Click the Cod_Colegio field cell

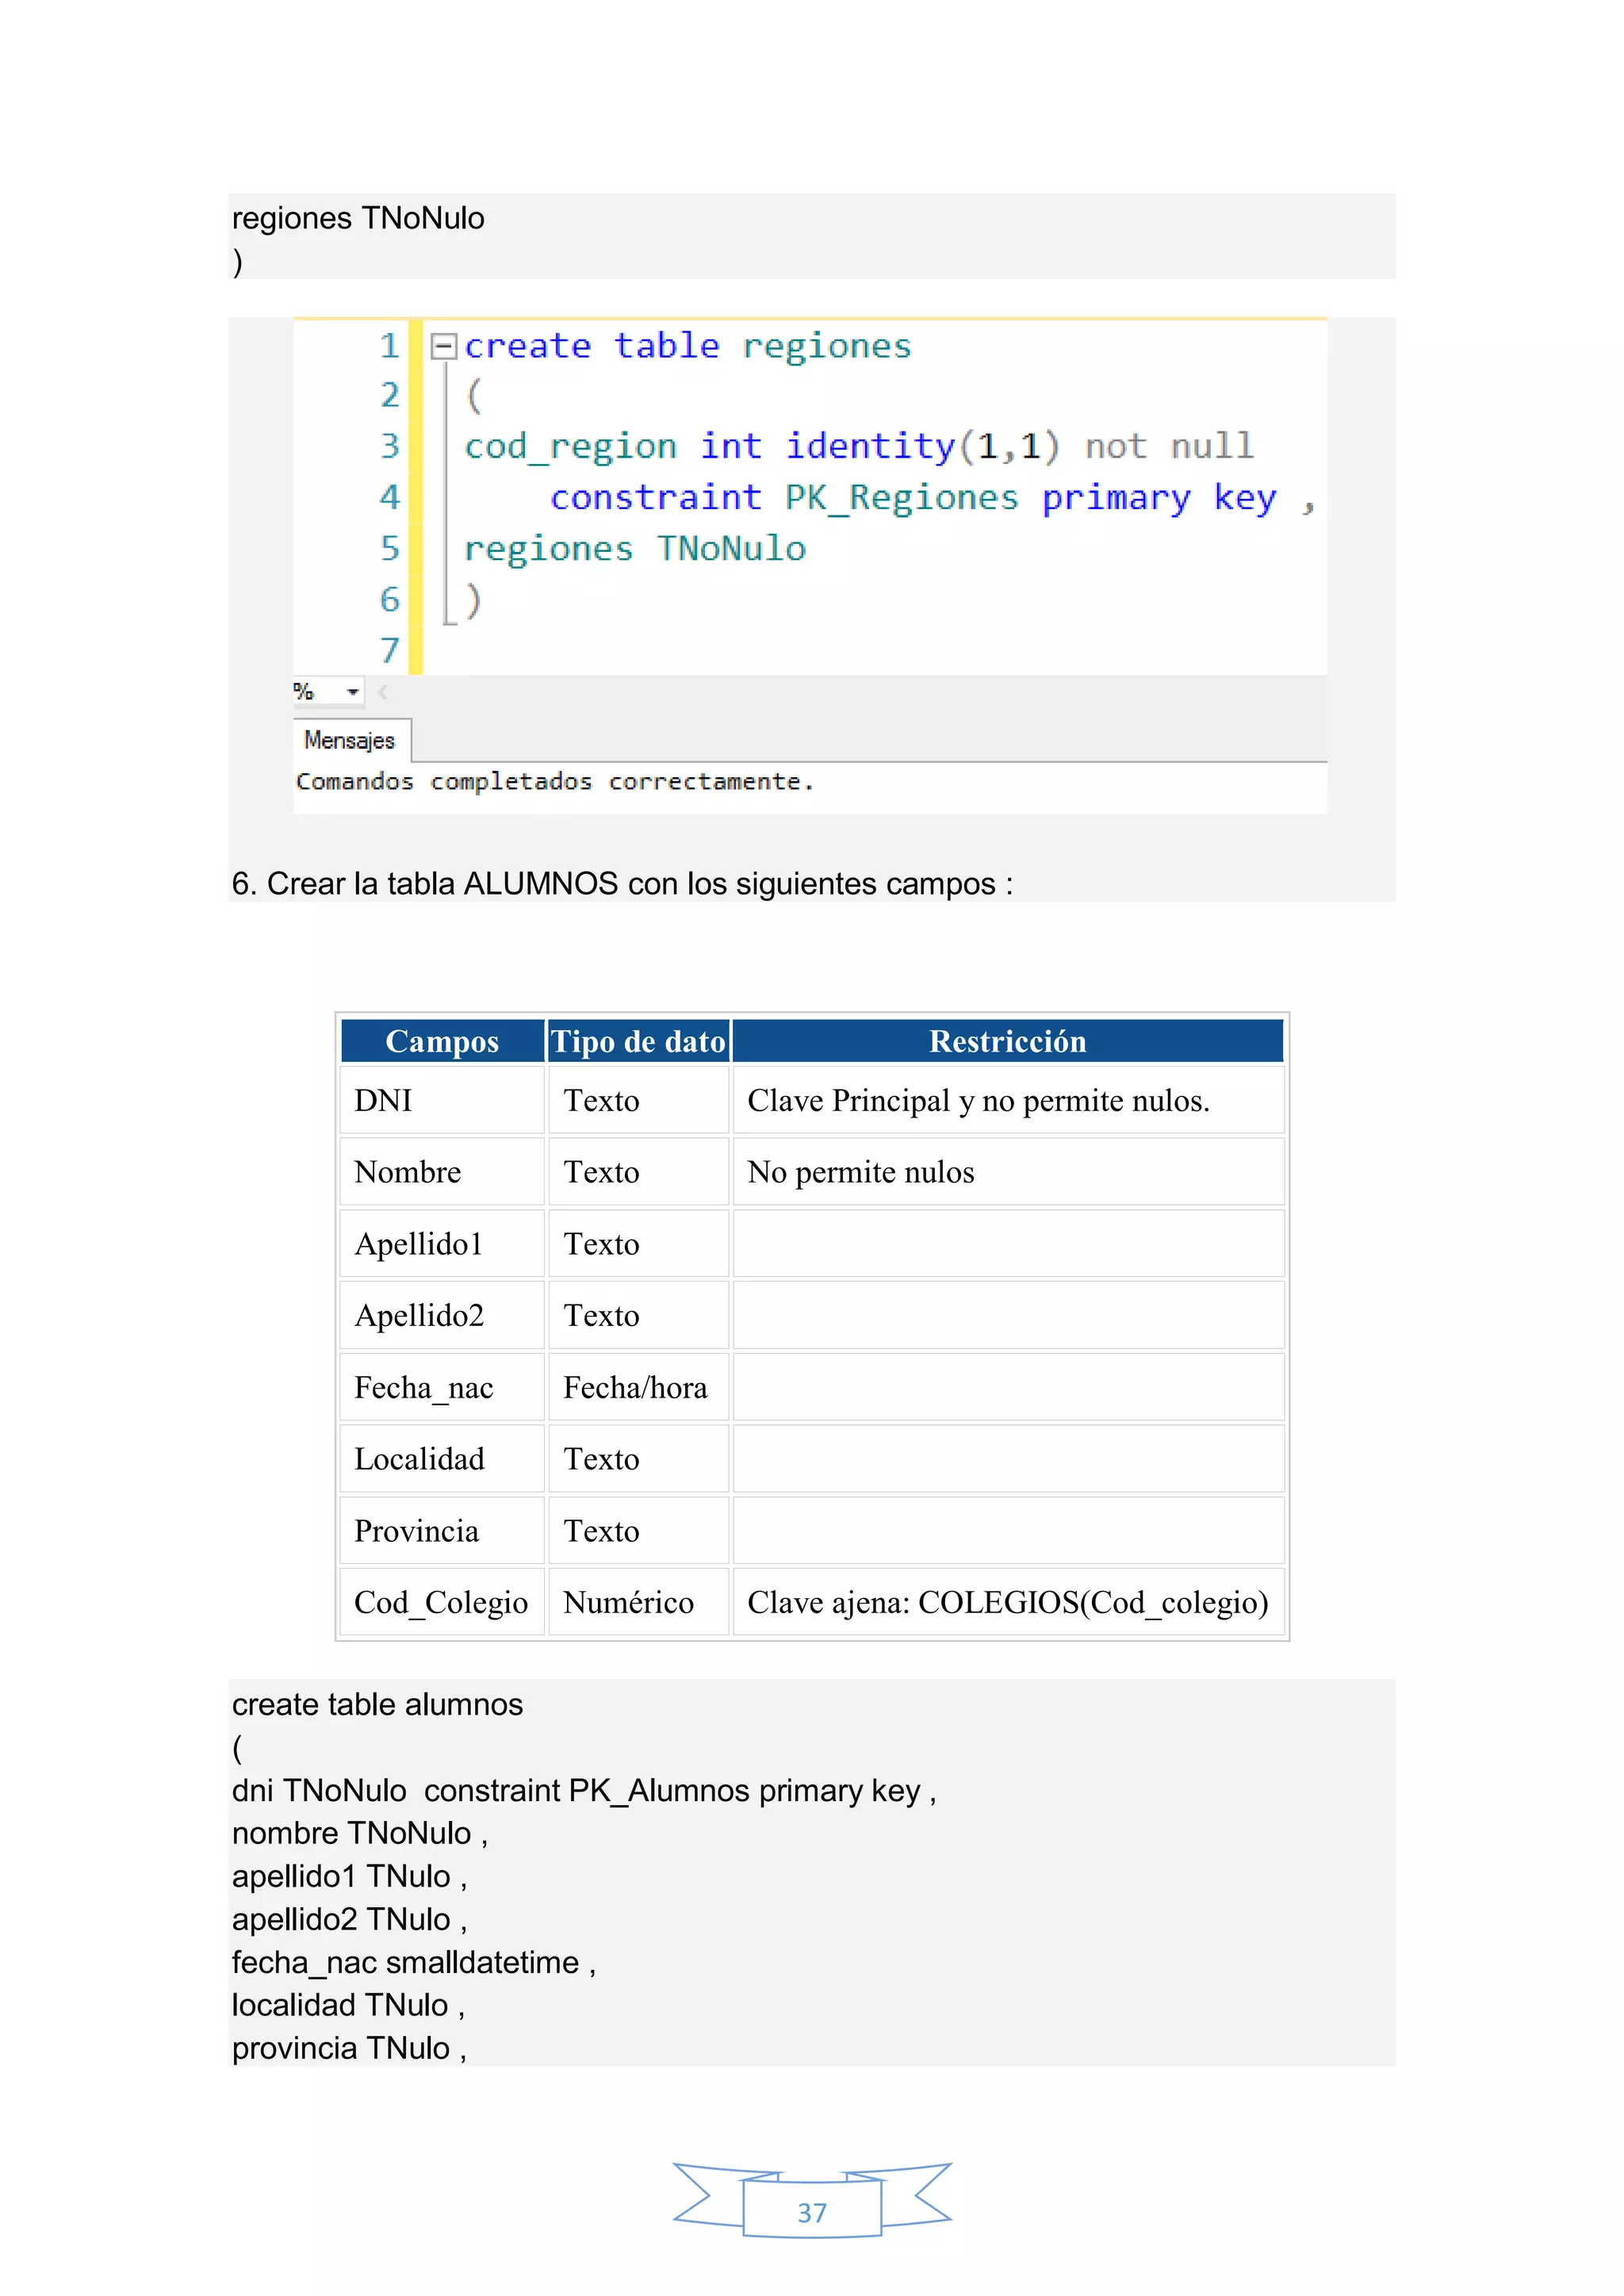(441, 1602)
